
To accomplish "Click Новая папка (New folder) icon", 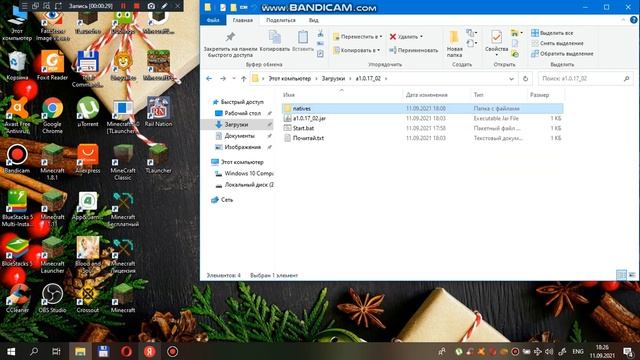I will point(454,44).
